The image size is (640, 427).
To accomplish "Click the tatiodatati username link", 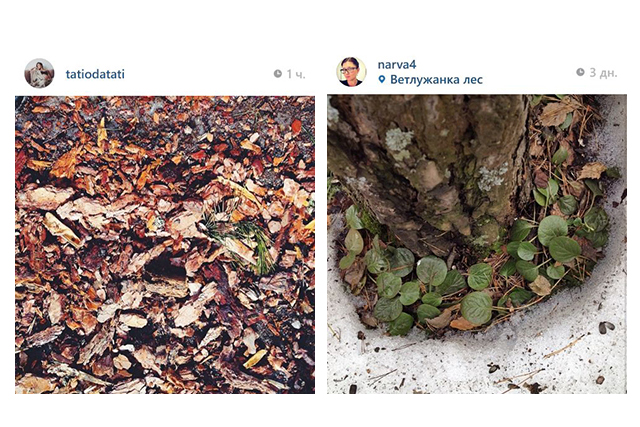I will (95, 74).
